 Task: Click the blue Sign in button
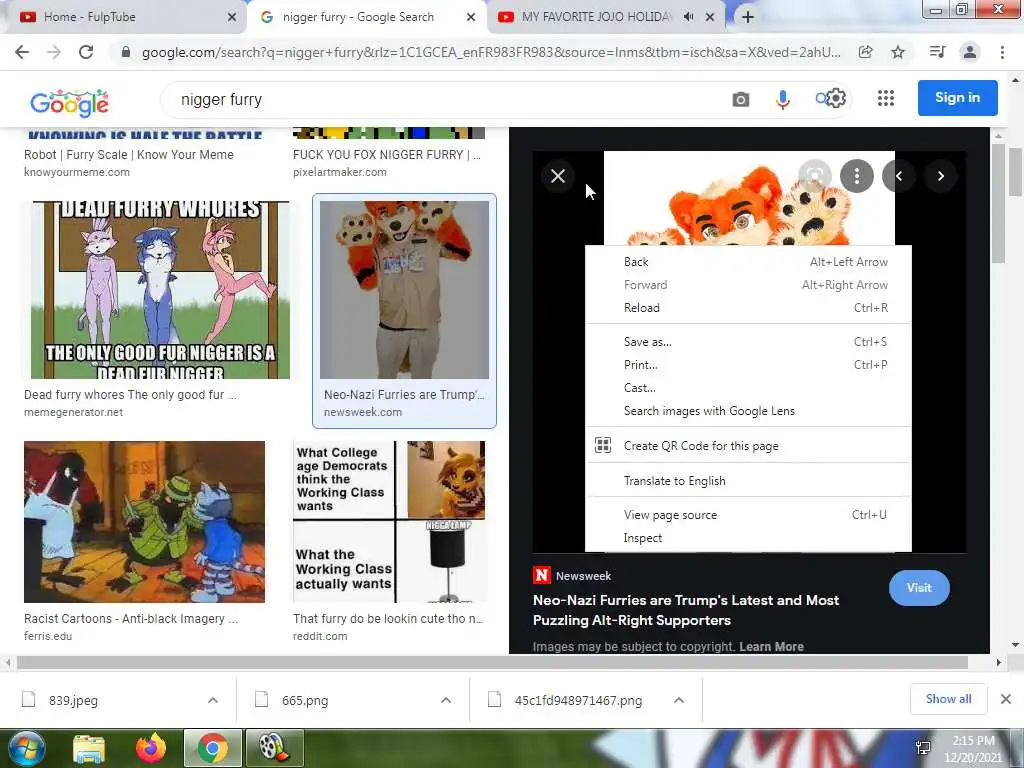pos(957,97)
